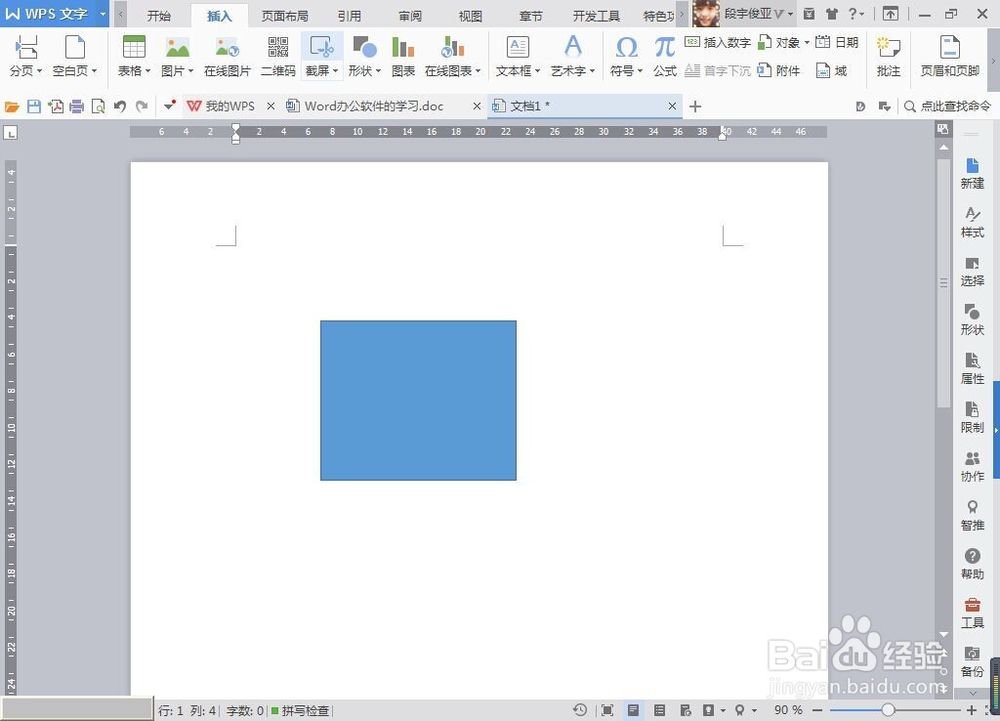Insert WordArt with 艺术字
Image resolution: width=1000 pixels, height=721 pixels.
(x=573, y=55)
